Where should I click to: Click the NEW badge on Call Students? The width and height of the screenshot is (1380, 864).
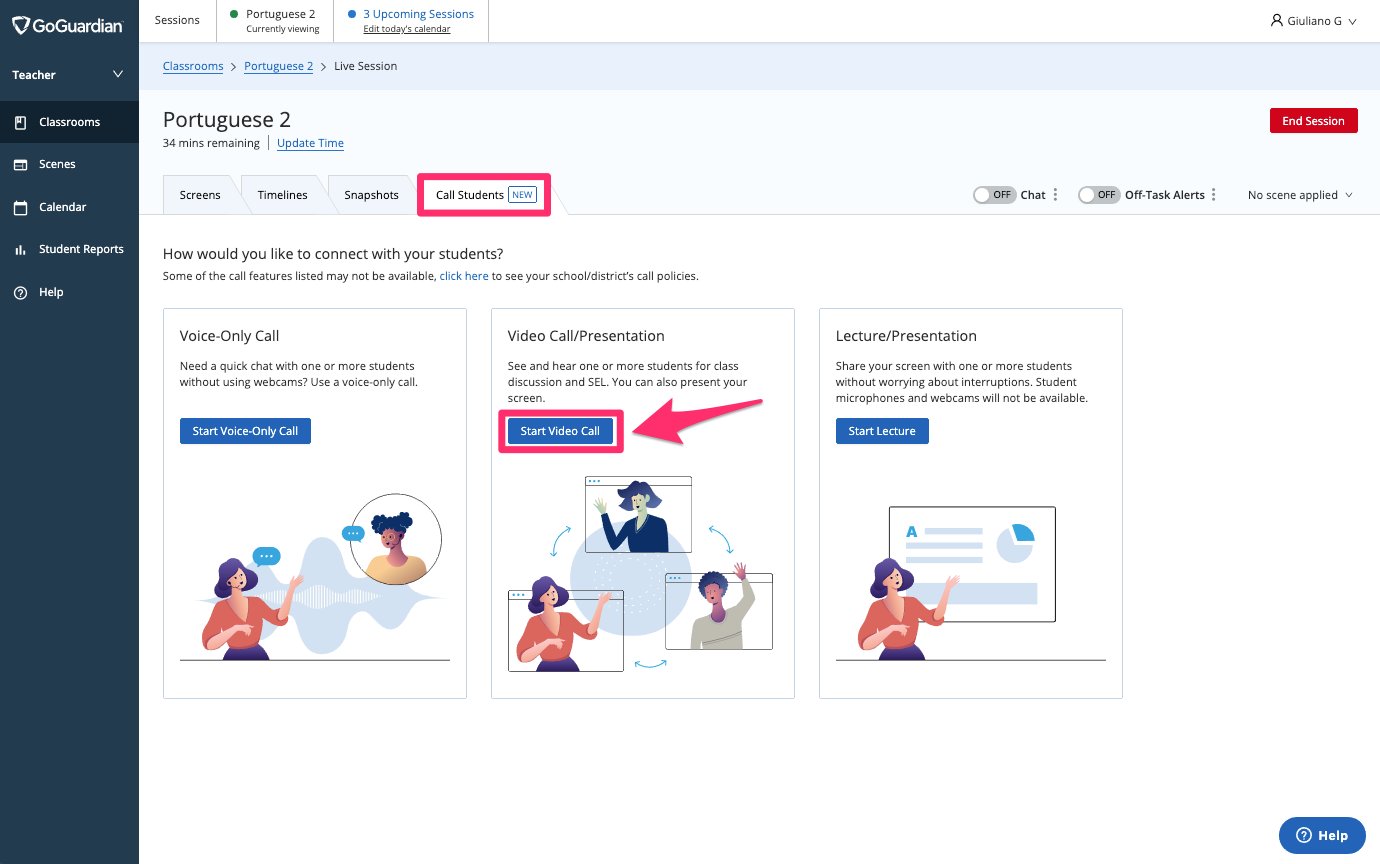(522, 195)
